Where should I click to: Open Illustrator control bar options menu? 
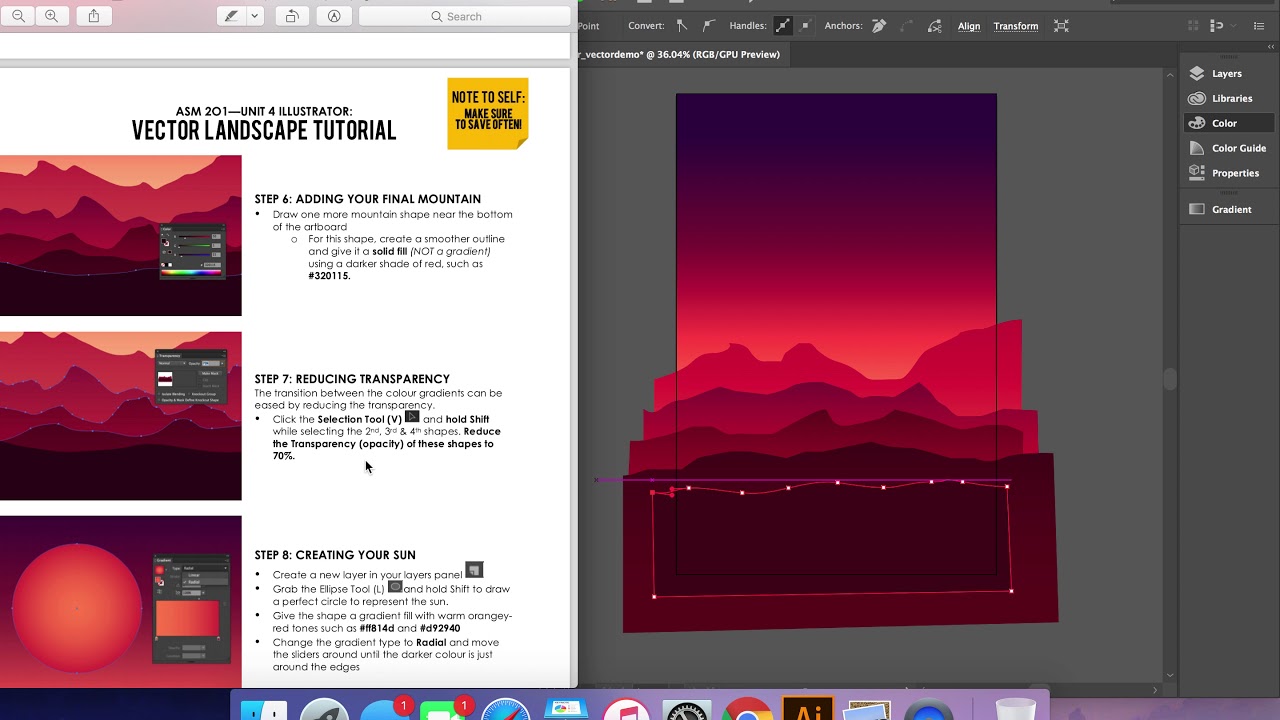[x=1259, y=26]
